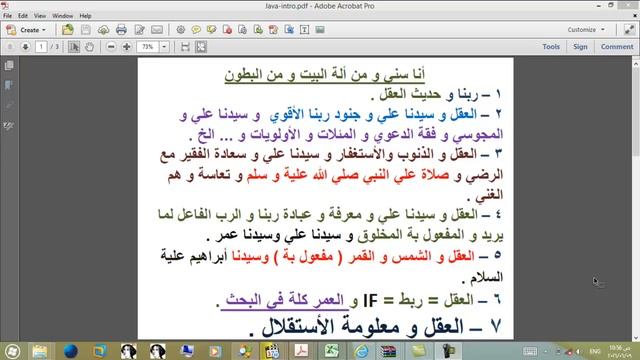
Task: Open the Comment pane
Action: [617, 47]
